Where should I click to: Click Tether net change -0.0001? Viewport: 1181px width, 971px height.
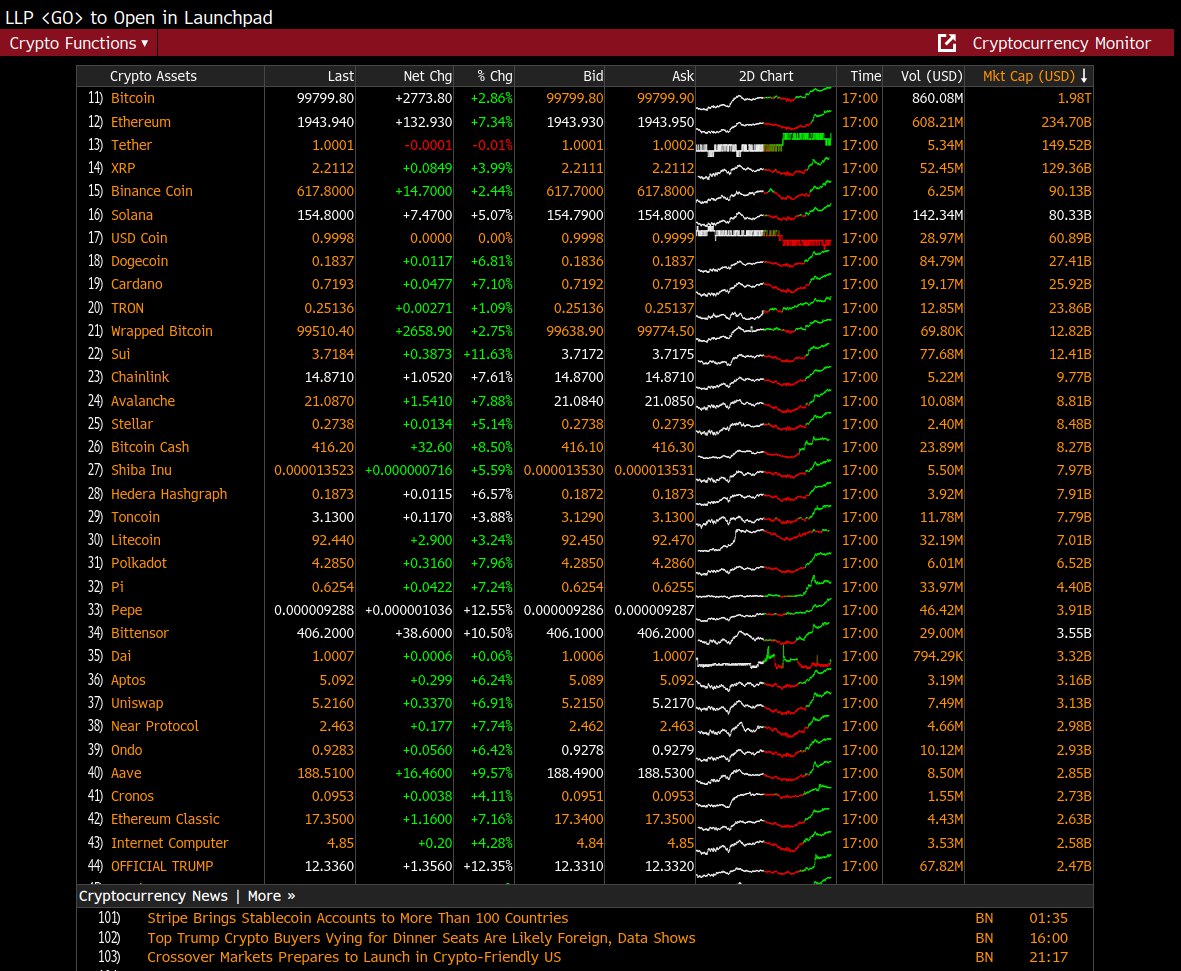click(x=428, y=145)
